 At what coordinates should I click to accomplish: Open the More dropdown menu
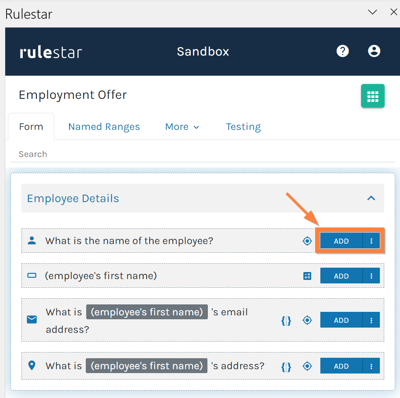(x=182, y=127)
